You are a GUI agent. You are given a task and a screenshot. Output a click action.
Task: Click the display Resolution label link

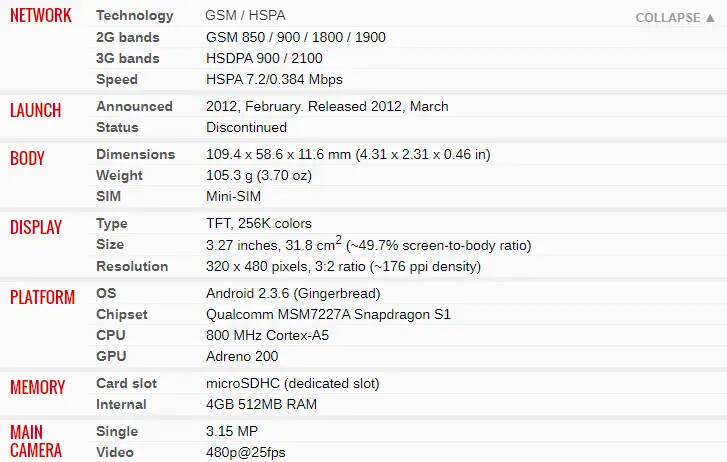[x=132, y=266]
